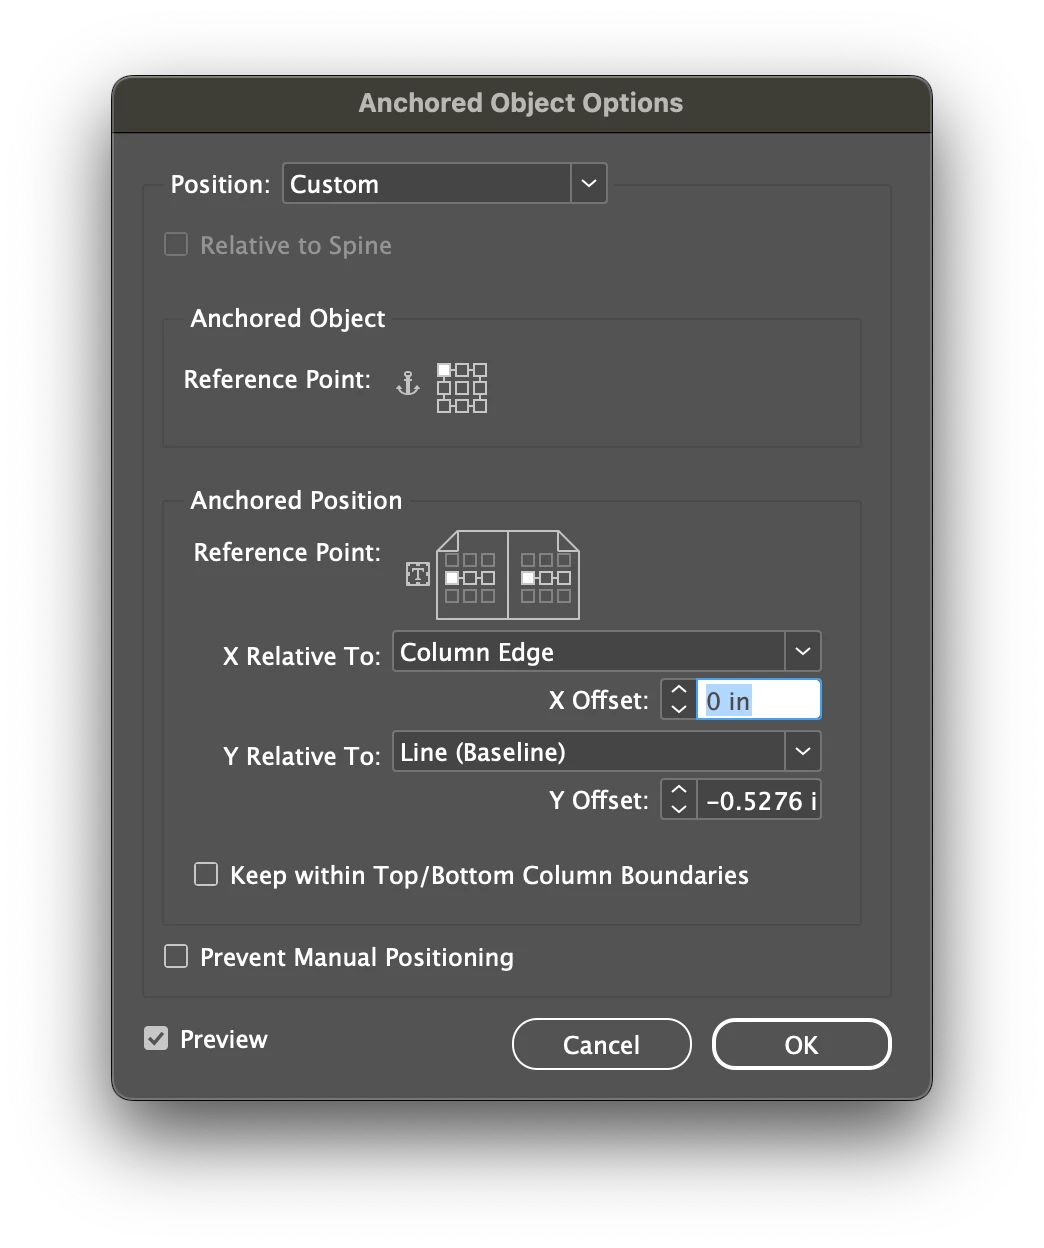Select bottom-right Anchored Object reference point
The width and height of the screenshot is (1044, 1248).
coord(480,405)
